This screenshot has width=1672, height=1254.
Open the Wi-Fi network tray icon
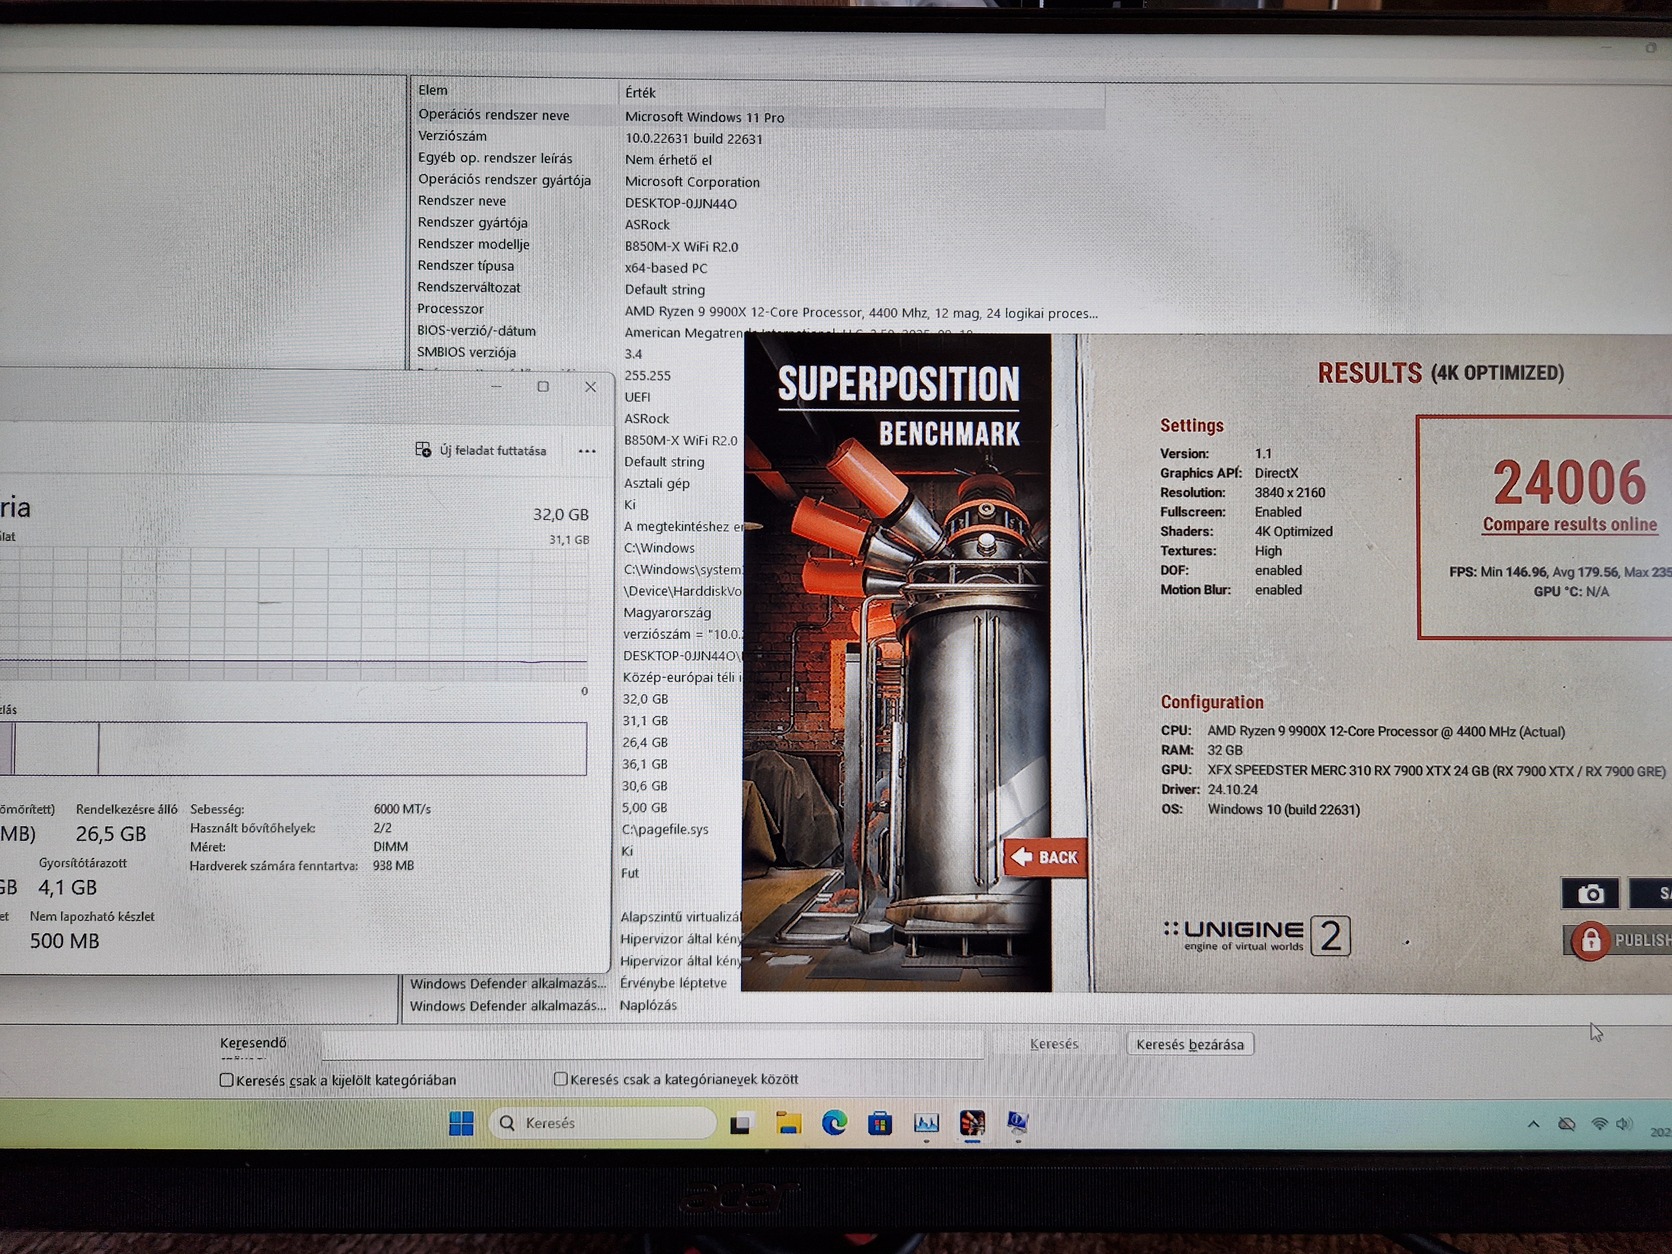(x=1600, y=1125)
